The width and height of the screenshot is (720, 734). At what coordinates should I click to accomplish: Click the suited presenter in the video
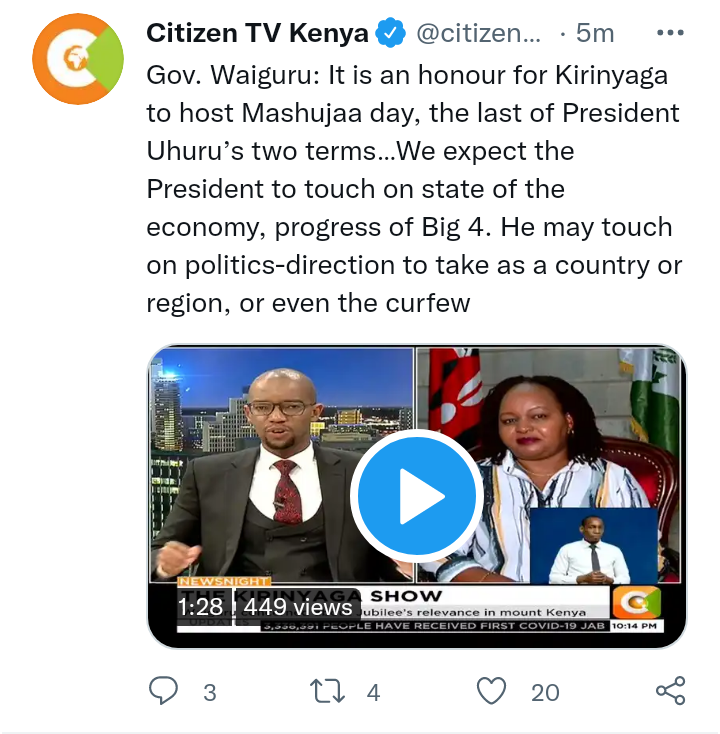pos(272,473)
